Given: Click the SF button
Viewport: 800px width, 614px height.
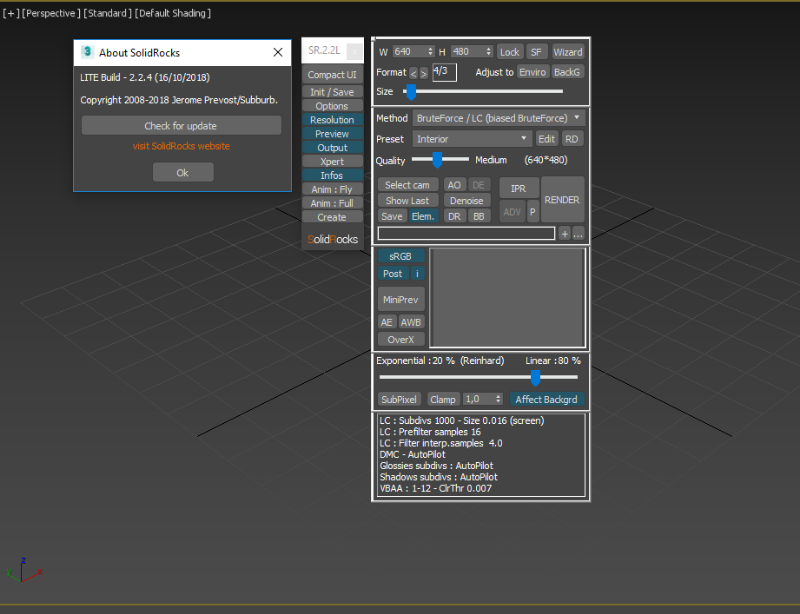Looking at the screenshot, I should point(536,52).
